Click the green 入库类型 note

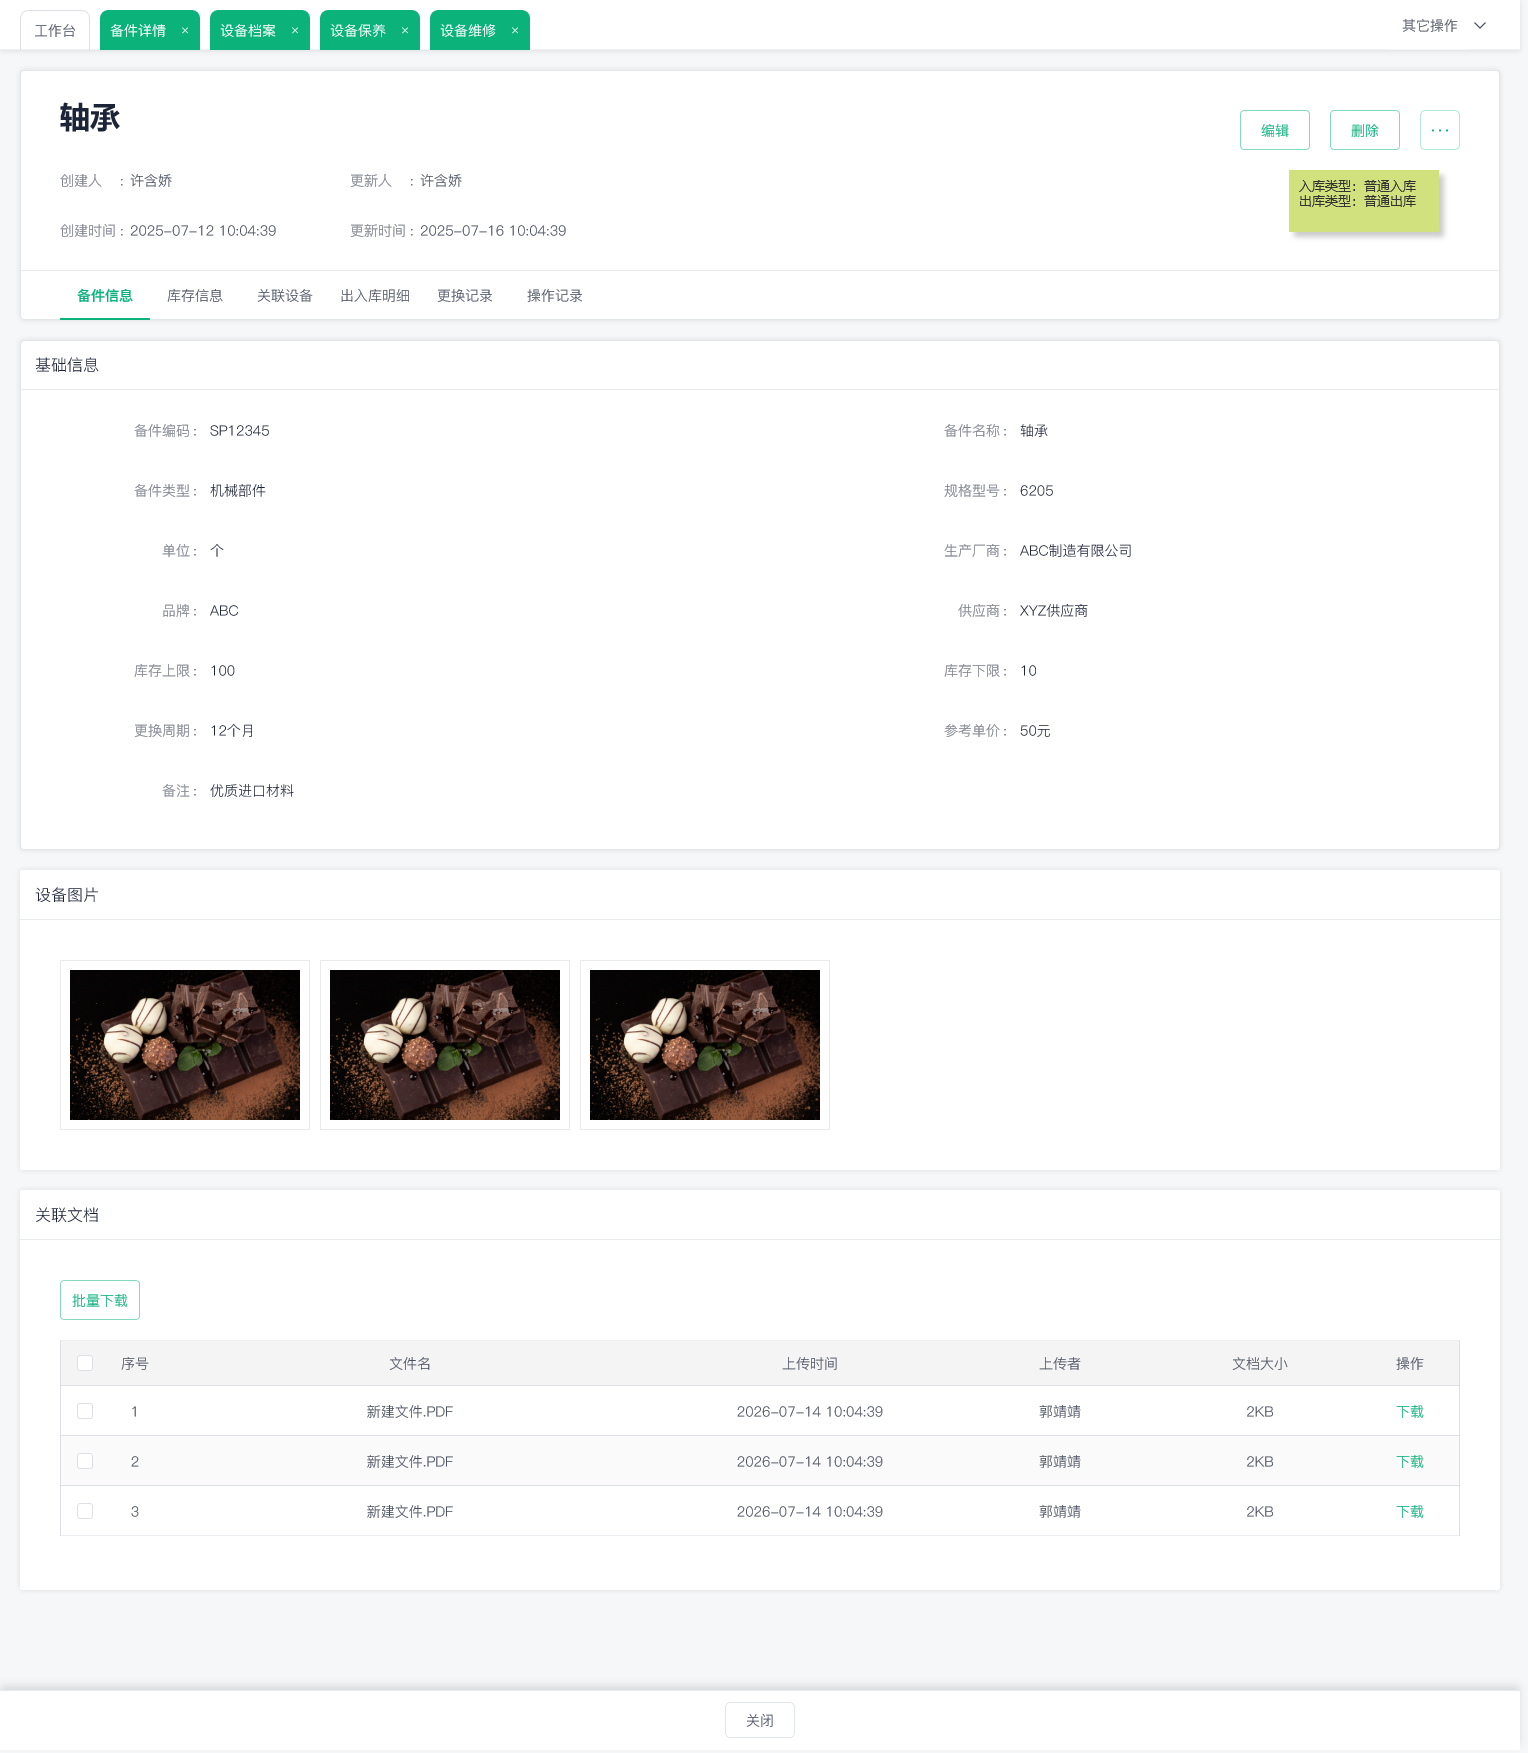click(x=1364, y=200)
